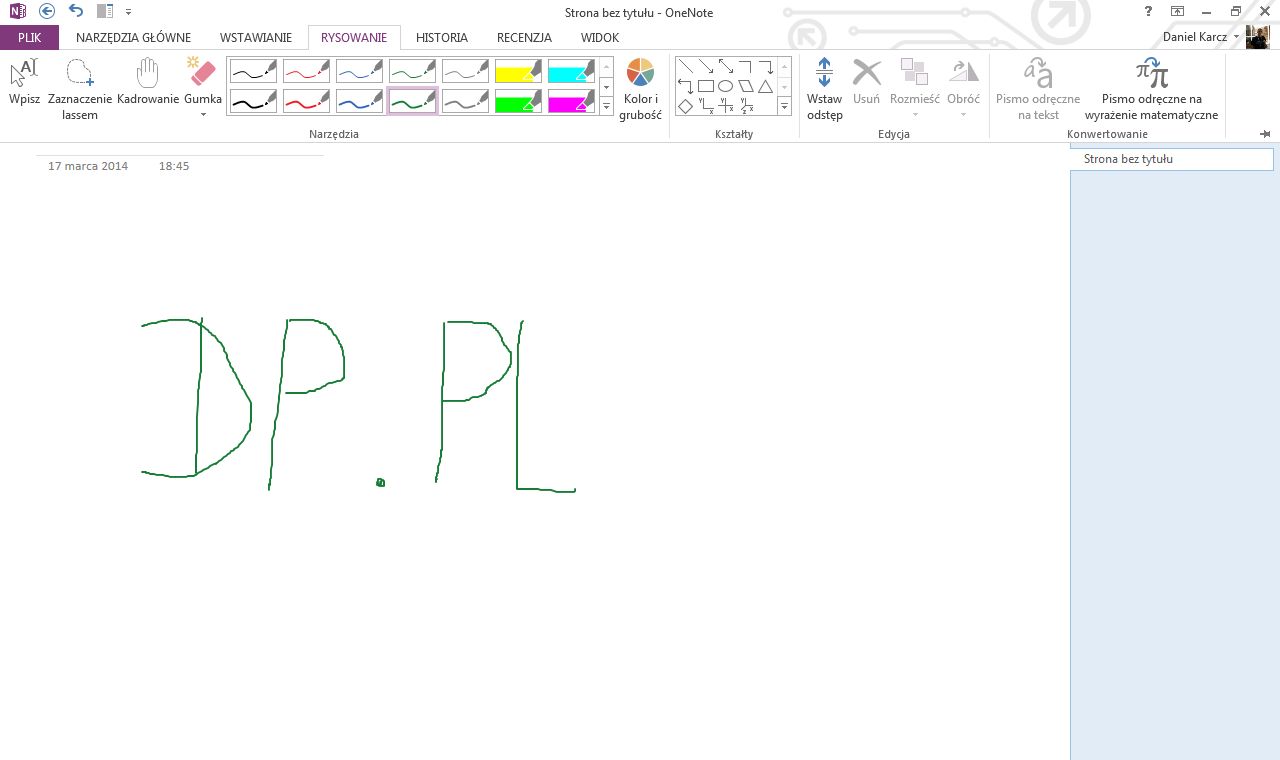Open Quick Access Toolbar customize arrow
This screenshot has width=1280, height=760.
pyautogui.click(x=128, y=12)
